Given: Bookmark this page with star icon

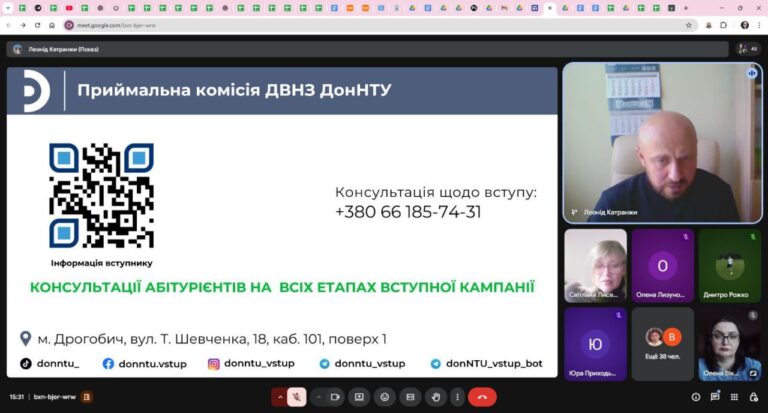Looking at the screenshot, I should [689, 25].
